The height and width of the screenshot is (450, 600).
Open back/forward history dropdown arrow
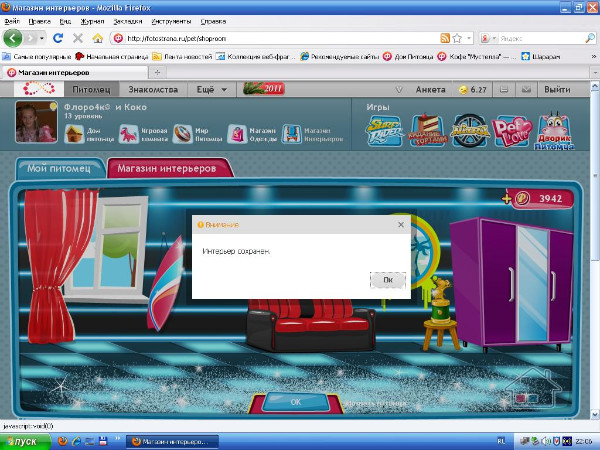41,38
